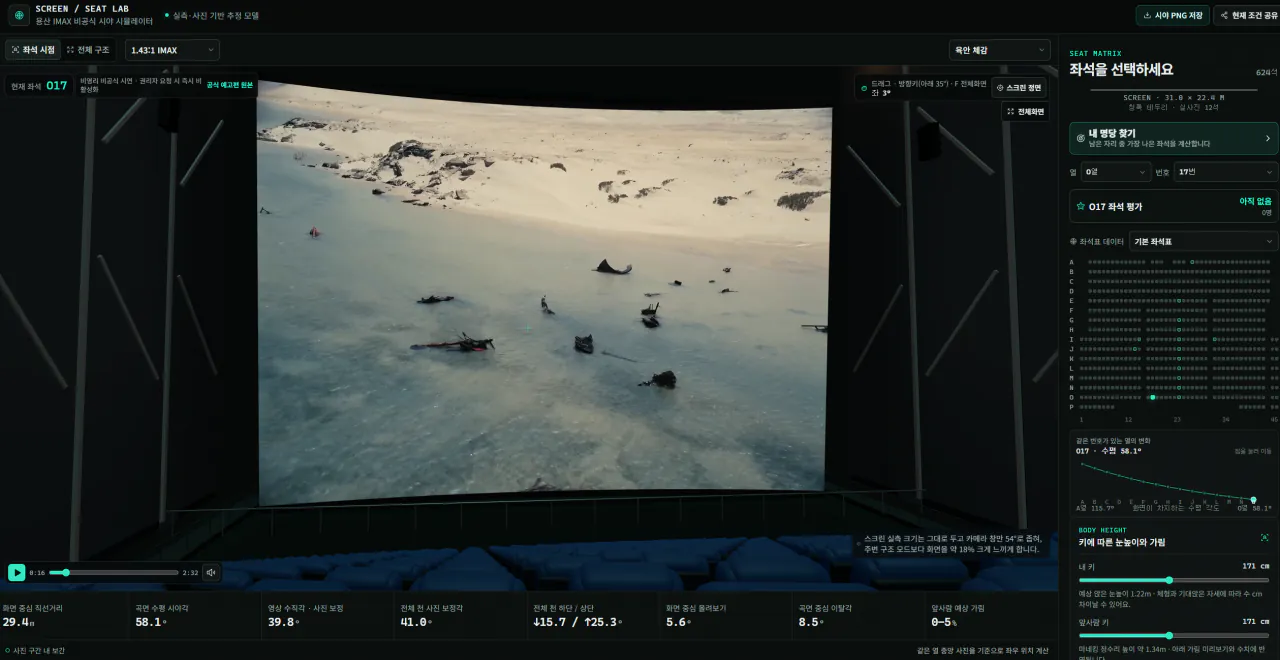Click the 시야 PNG 저장 button
The width and height of the screenshot is (1280, 660).
coord(1172,15)
